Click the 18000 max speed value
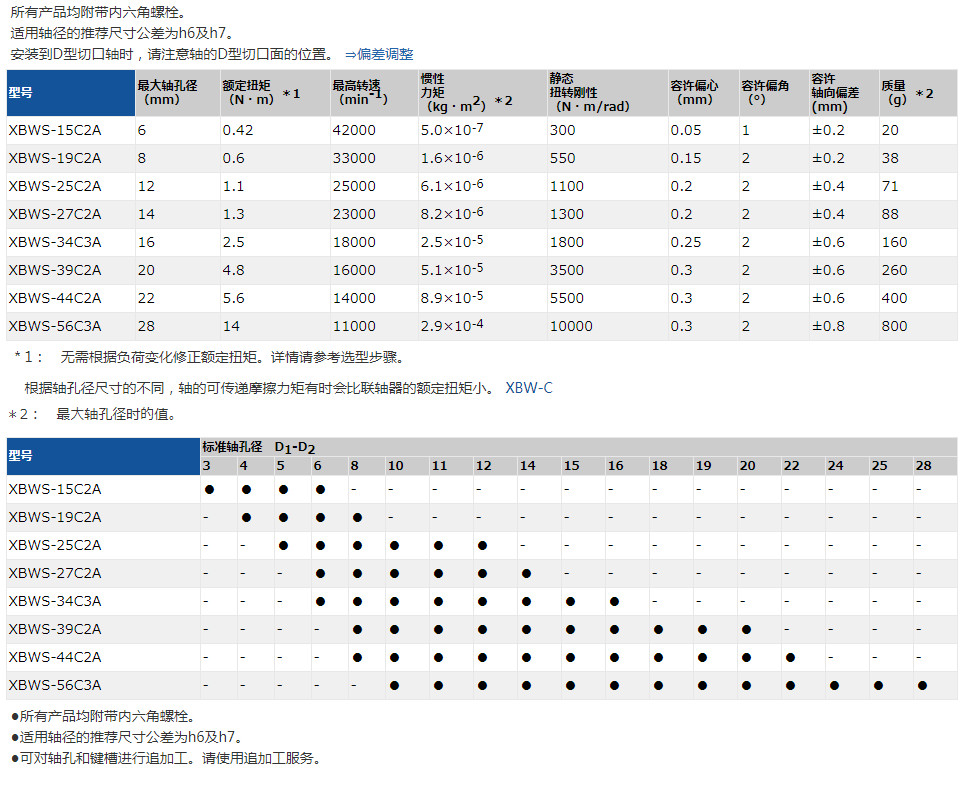The image size is (964, 796). tap(354, 242)
